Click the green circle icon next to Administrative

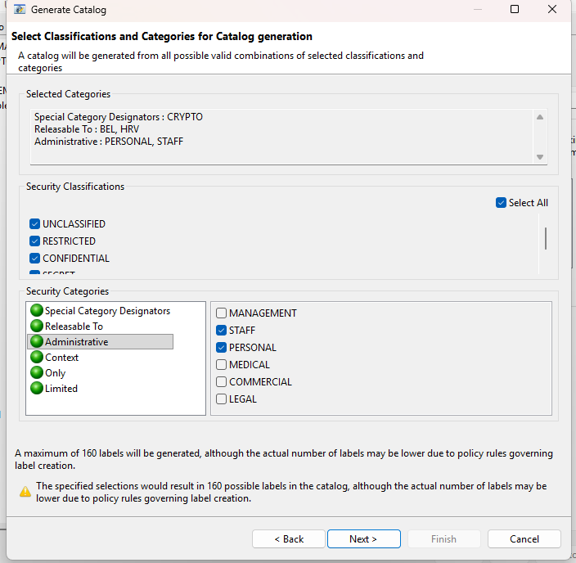pos(37,341)
